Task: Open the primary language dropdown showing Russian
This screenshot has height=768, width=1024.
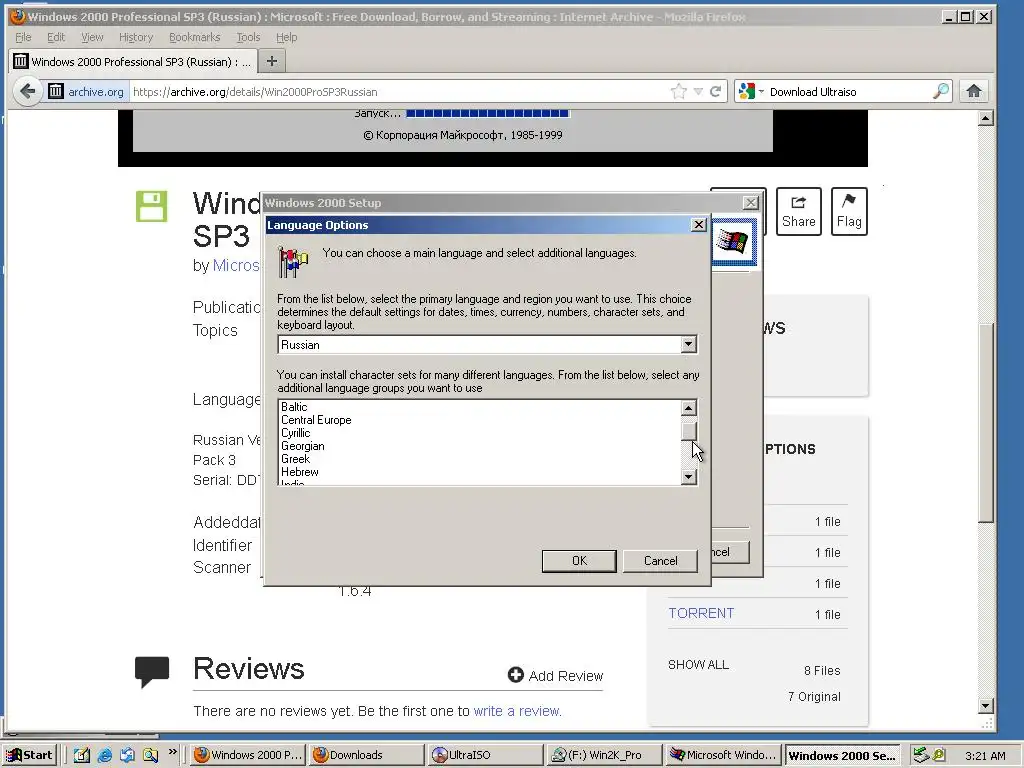Action: point(688,345)
